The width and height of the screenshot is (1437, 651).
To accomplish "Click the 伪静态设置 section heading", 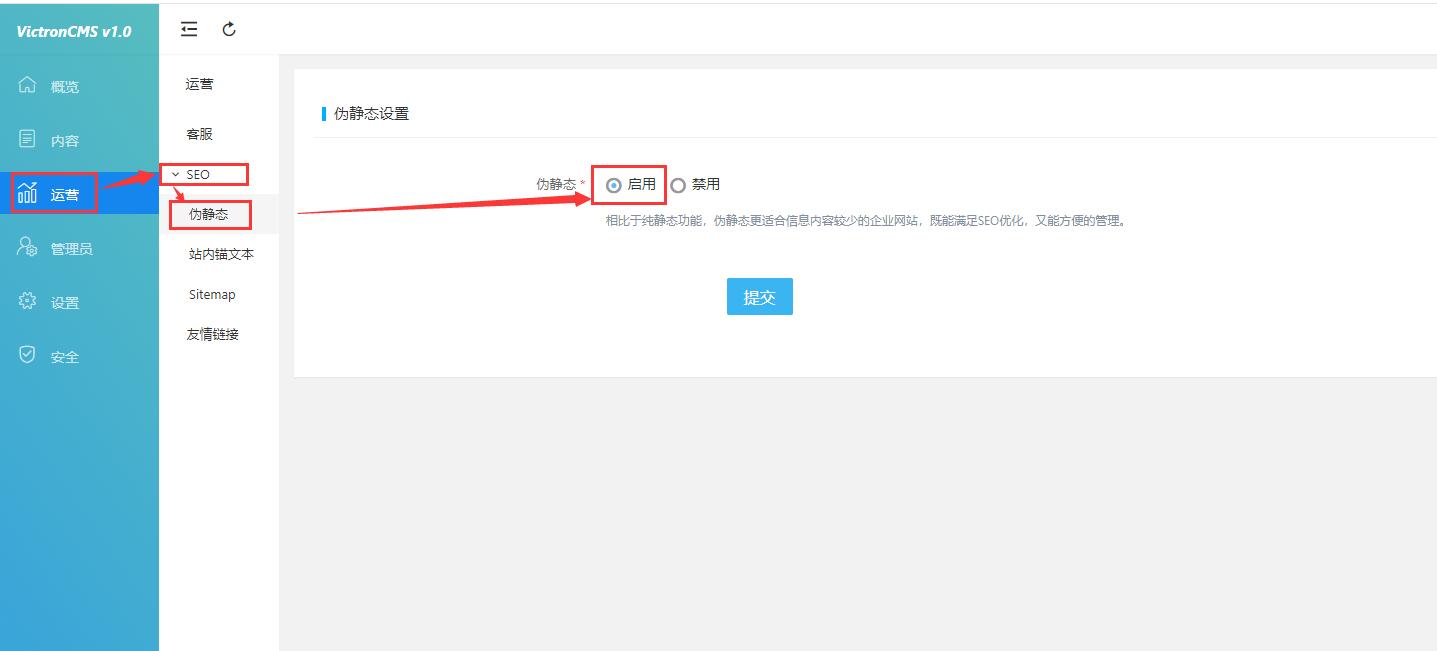I will pyautogui.click(x=371, y=114).
